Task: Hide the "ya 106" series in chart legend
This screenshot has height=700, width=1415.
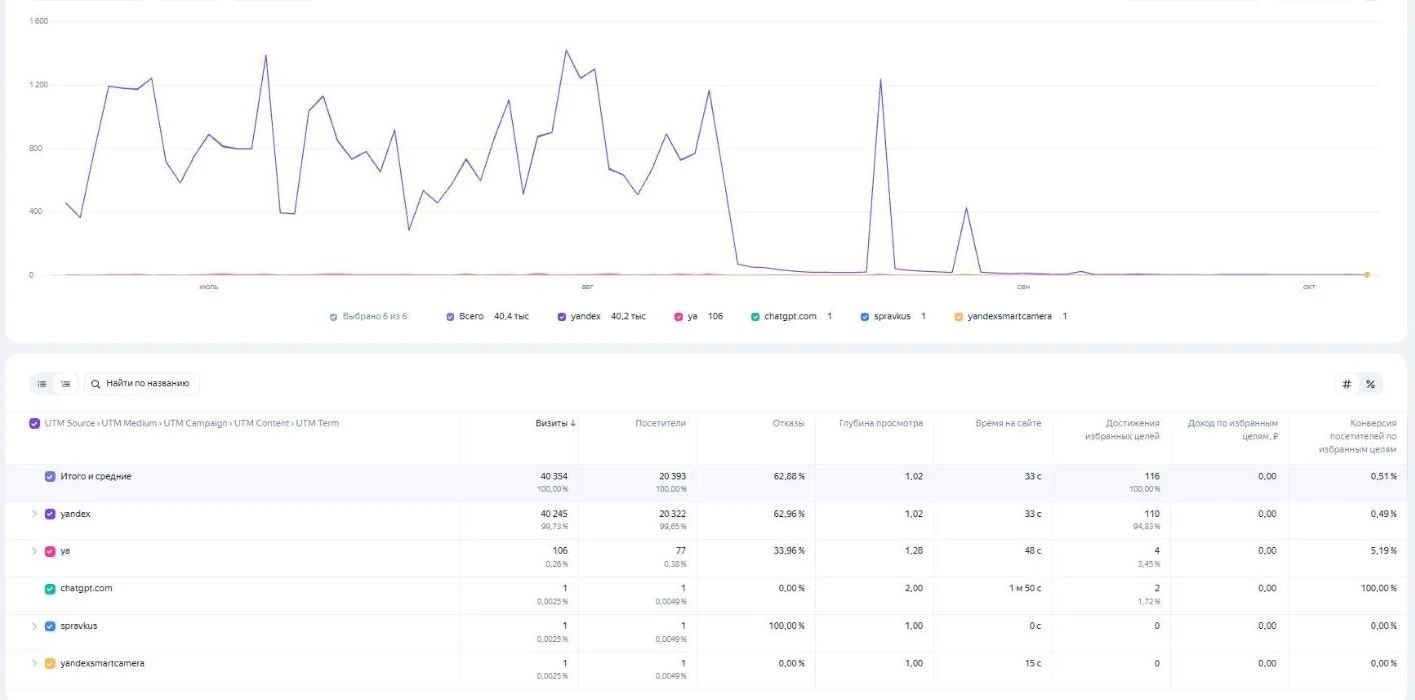Action: [679, 316]
